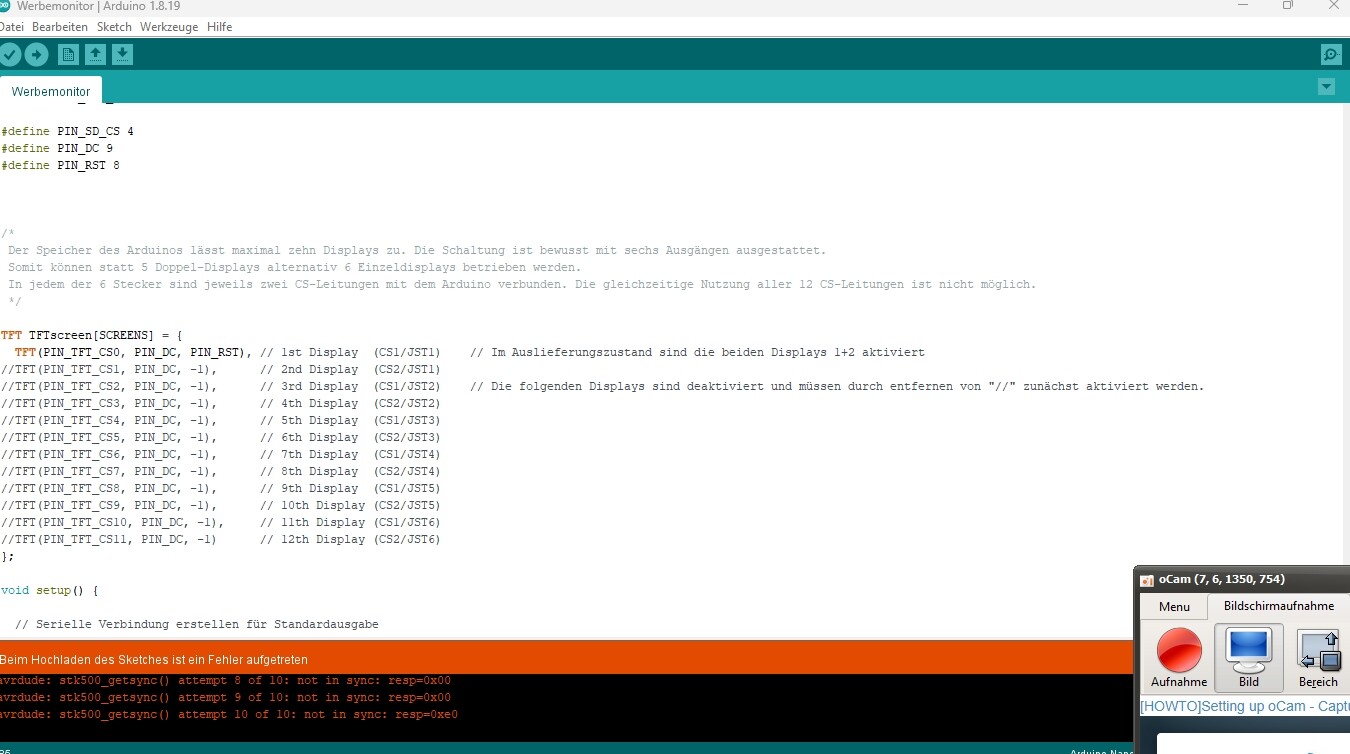Open the Bearbeiten menu
Viewport: 1350px width, 754px height.
[x=59, y=27]
